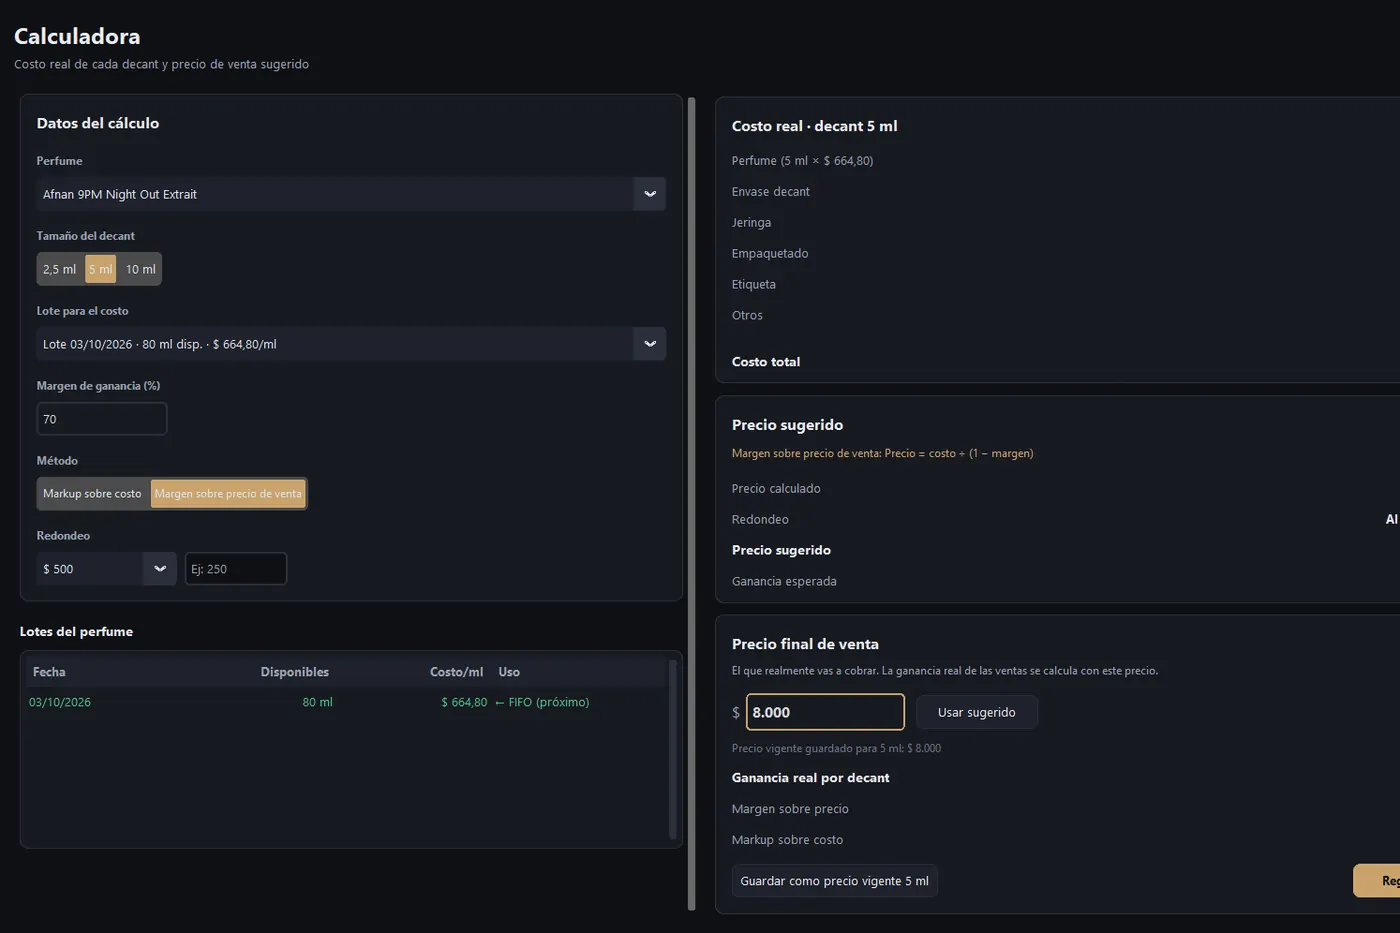This screenshot has width=1400, height=933.
Task: Select the 5 ml decant size
Action: (100, 269)
